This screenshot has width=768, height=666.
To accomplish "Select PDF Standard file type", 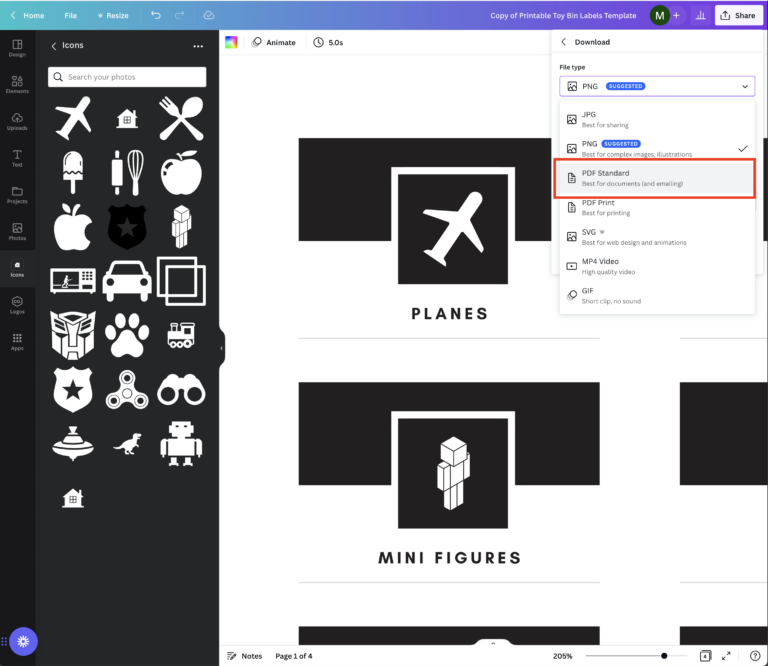I will 656,178.
